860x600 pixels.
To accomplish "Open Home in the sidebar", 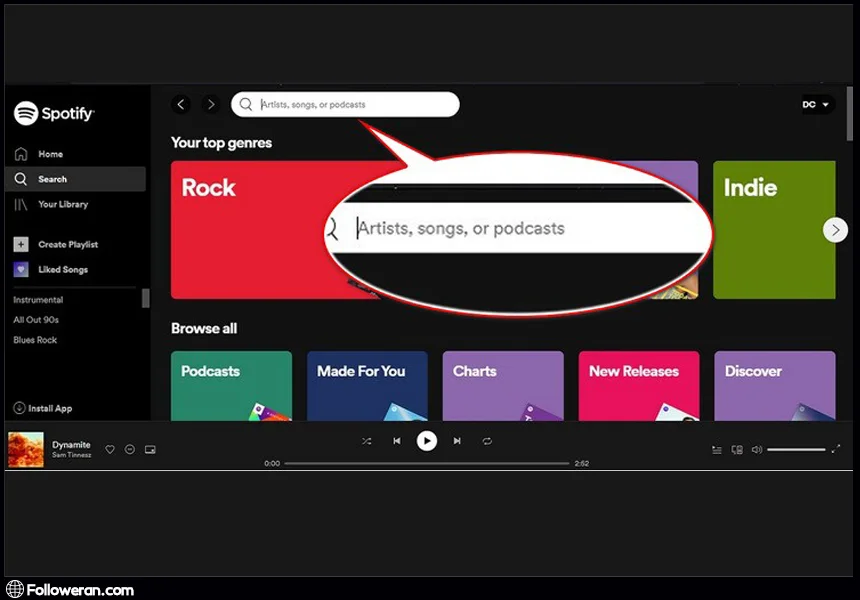I will [50, 154].
